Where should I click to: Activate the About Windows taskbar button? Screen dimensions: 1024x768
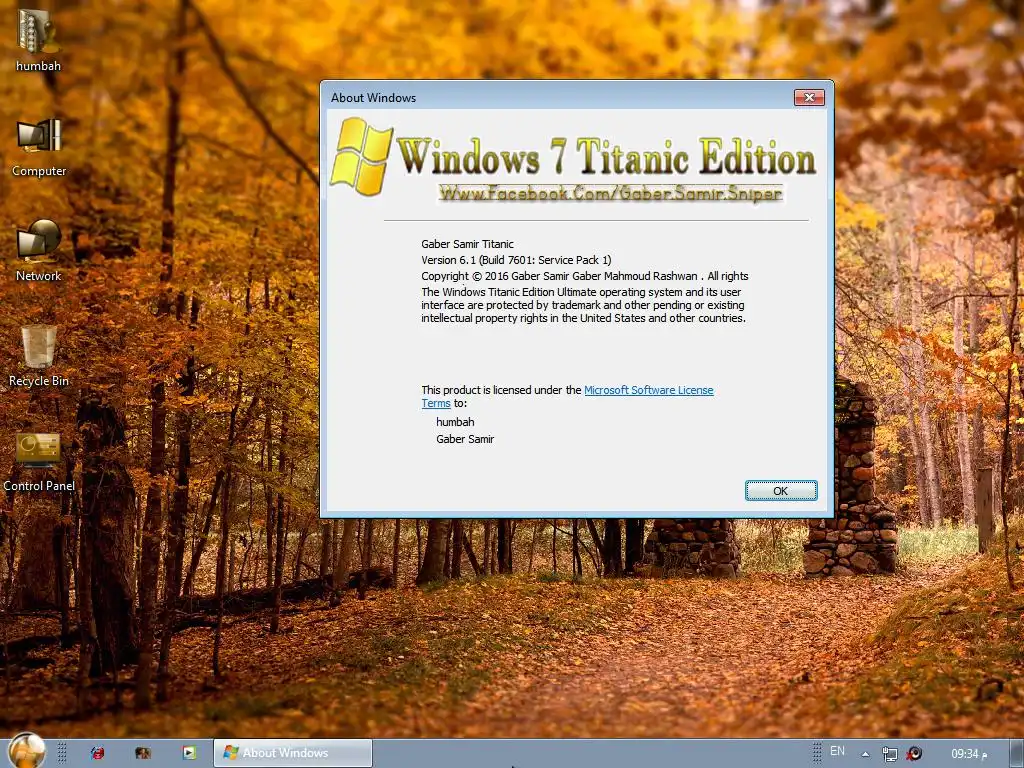[293, 753]
